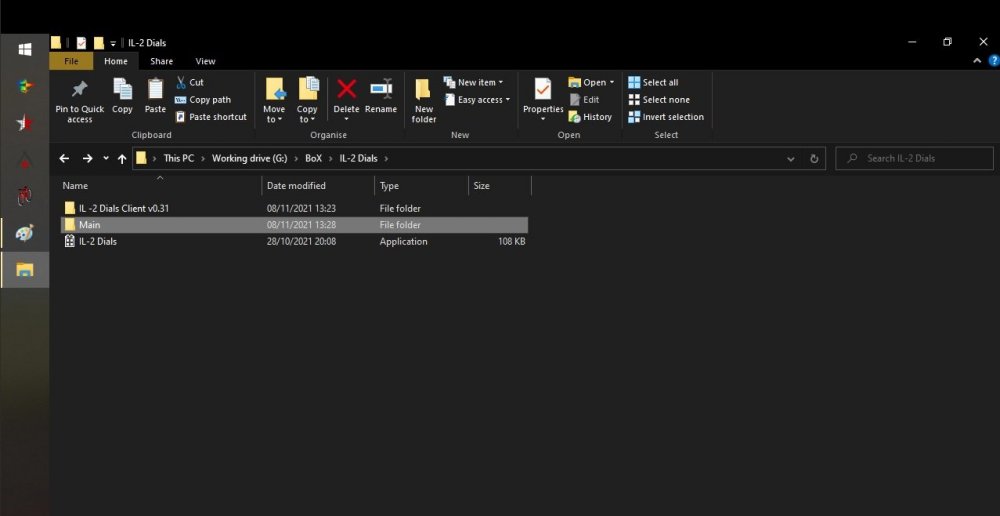The image size is (1000, 516).
Task: Open the Paint palette taskbar icon
Action: [25, 233]
